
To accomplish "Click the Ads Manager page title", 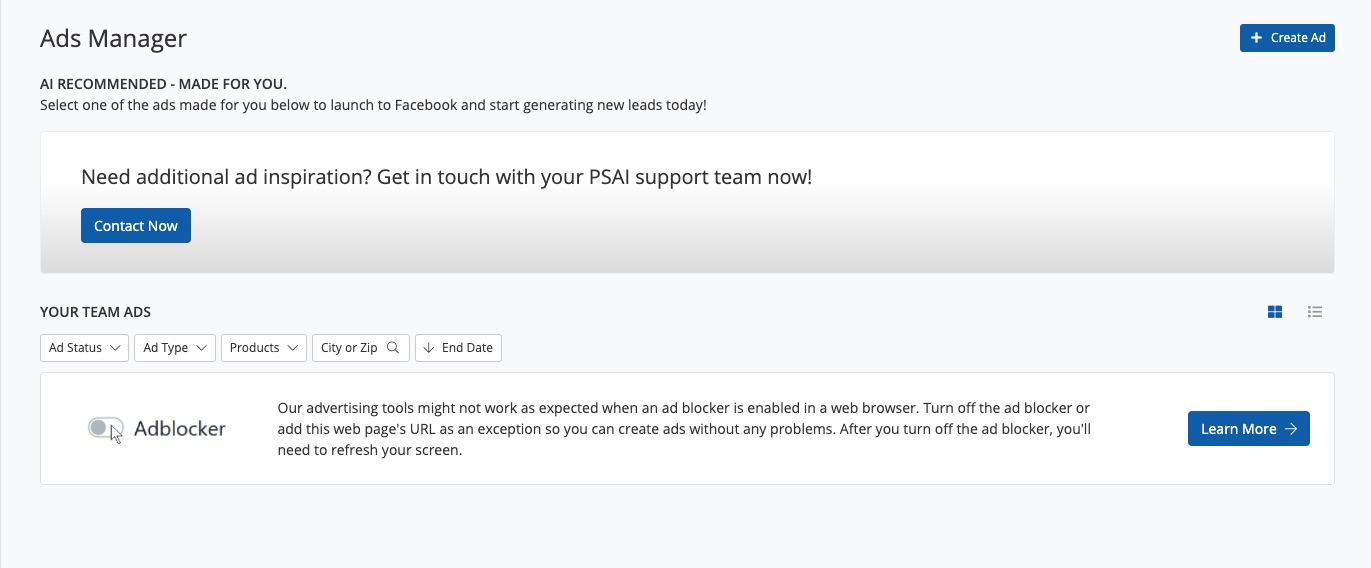I will 113,39.
